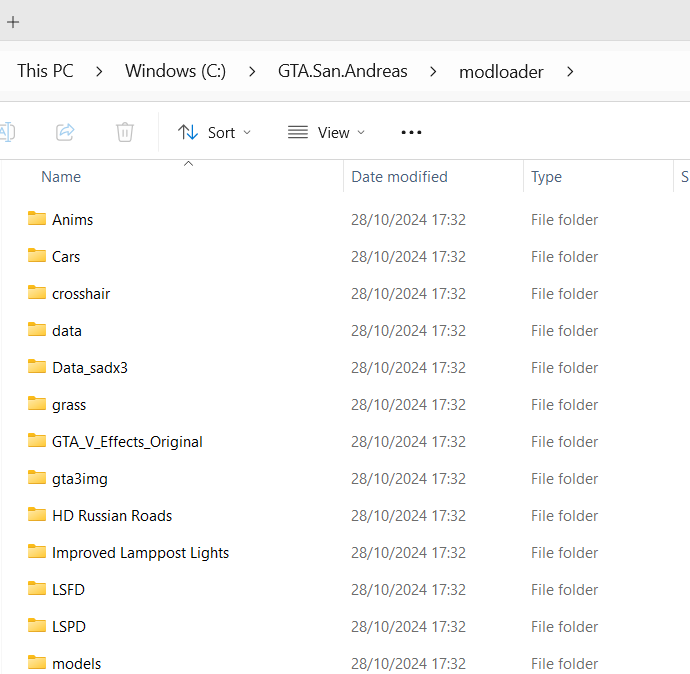690x674 pixels.
Task: Open the View dropdown menu
Action: [327, 132]
